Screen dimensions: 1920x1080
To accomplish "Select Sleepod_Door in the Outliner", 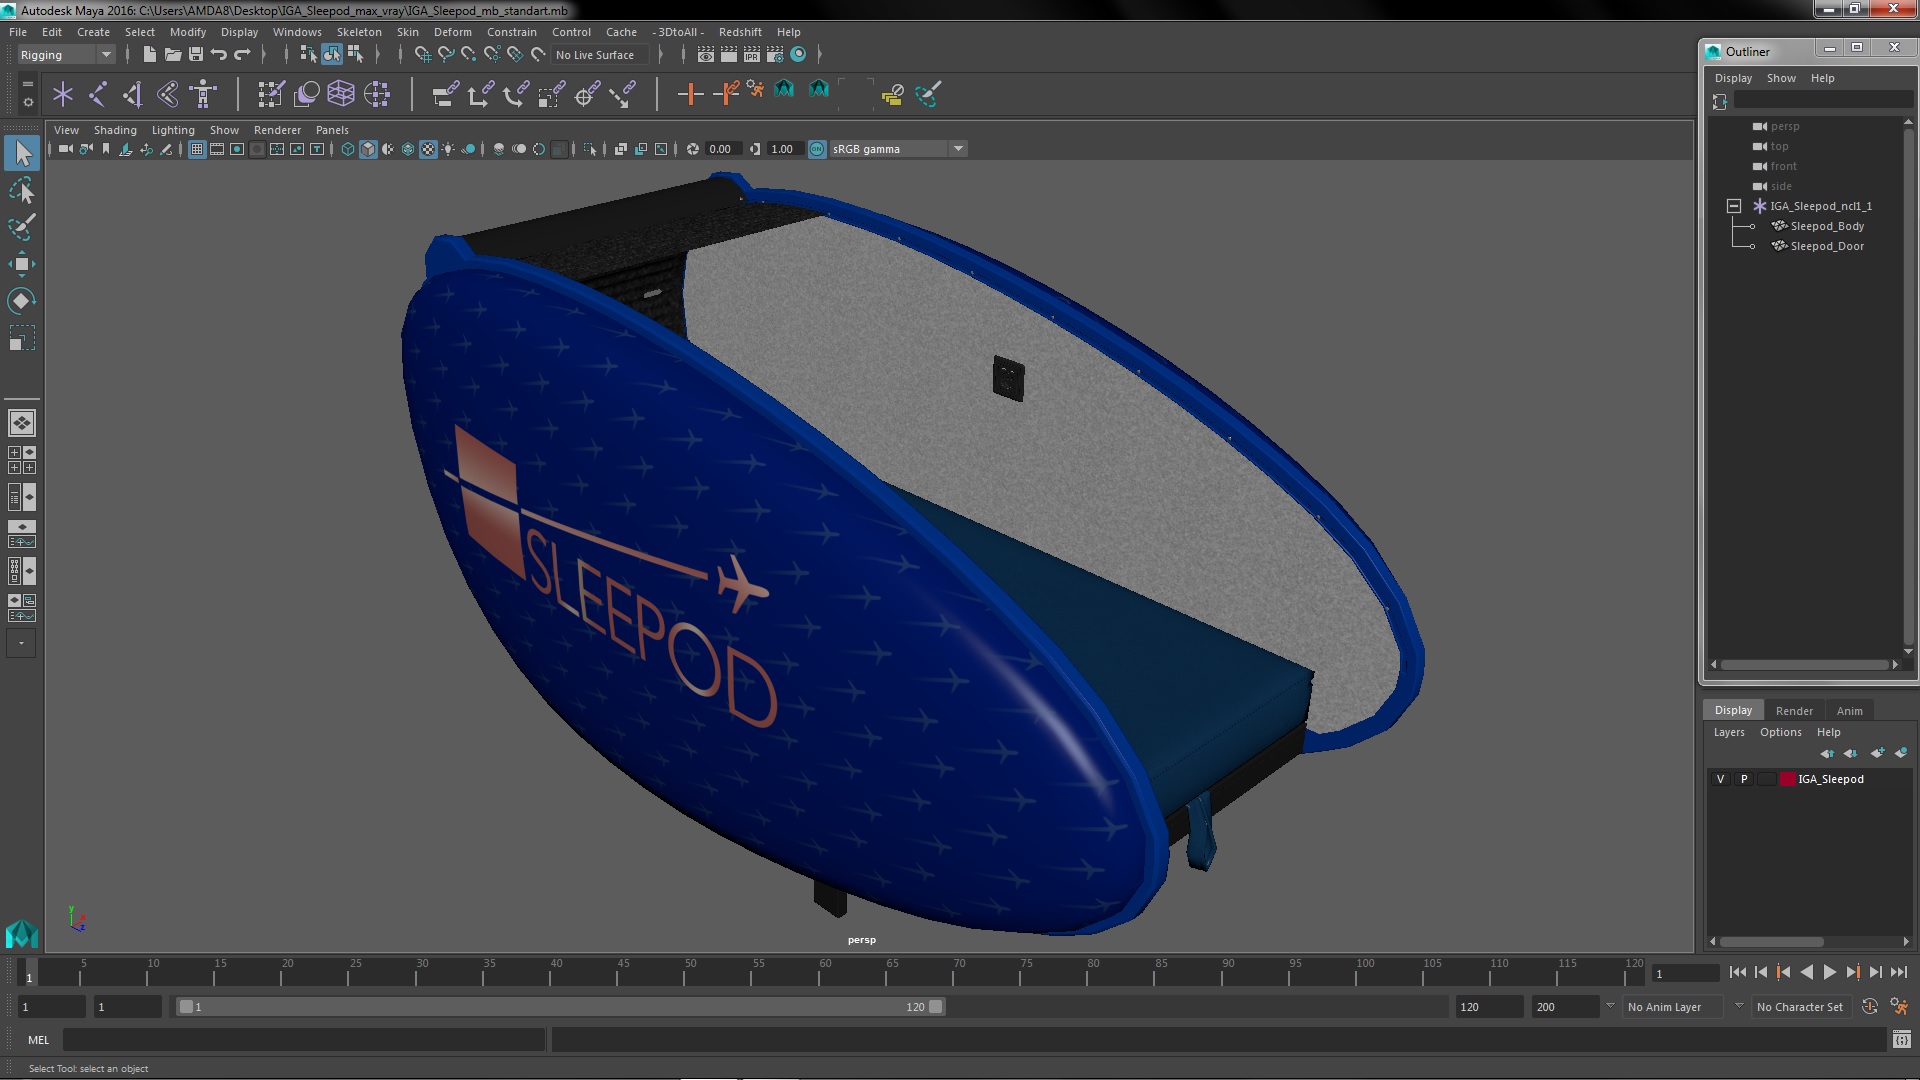I will tap(1827, 246).
